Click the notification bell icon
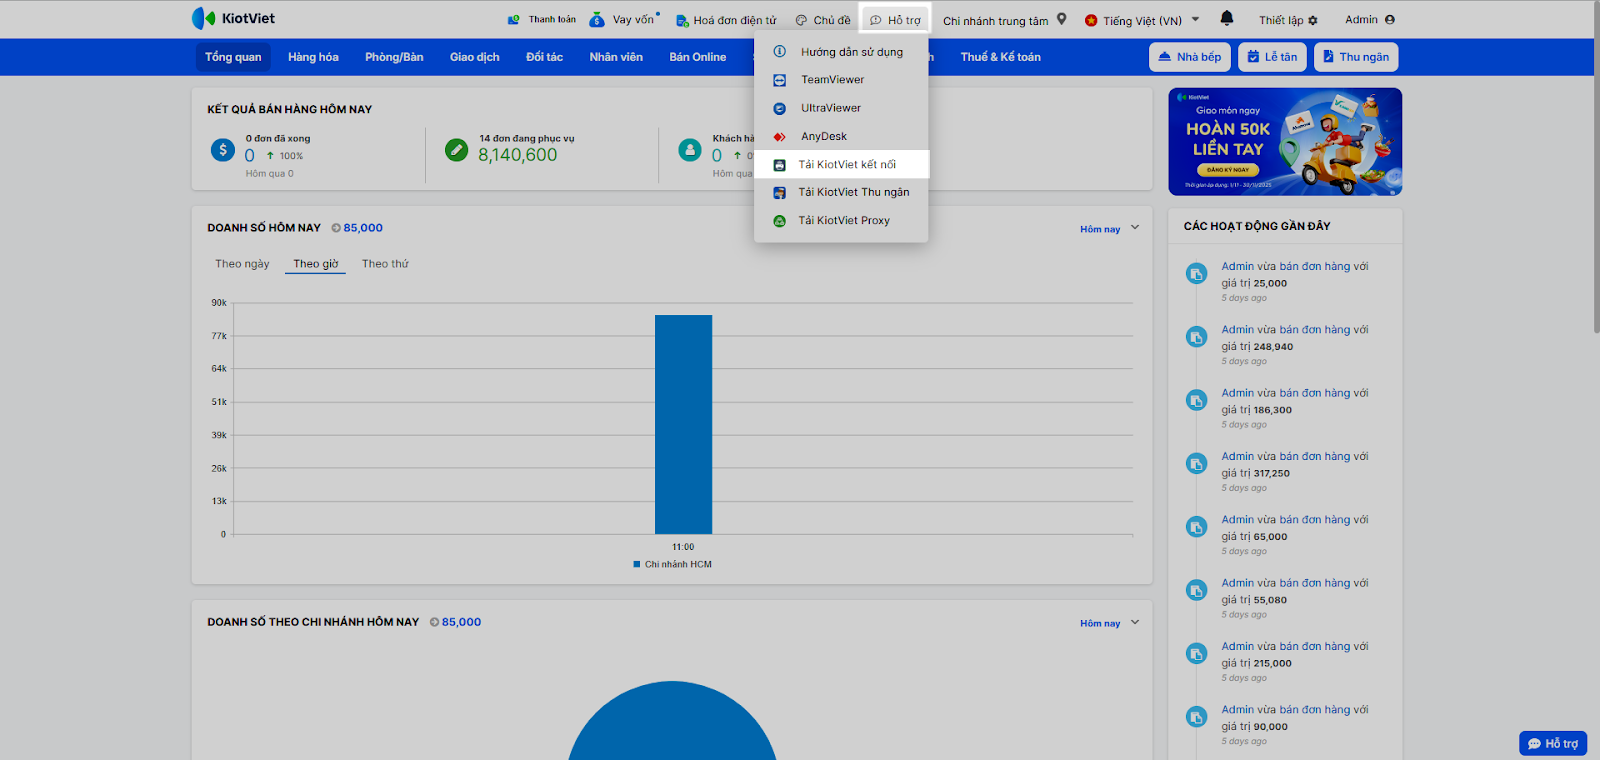The height and width of the screenshot is (760, 1600). click(1227, 18)
